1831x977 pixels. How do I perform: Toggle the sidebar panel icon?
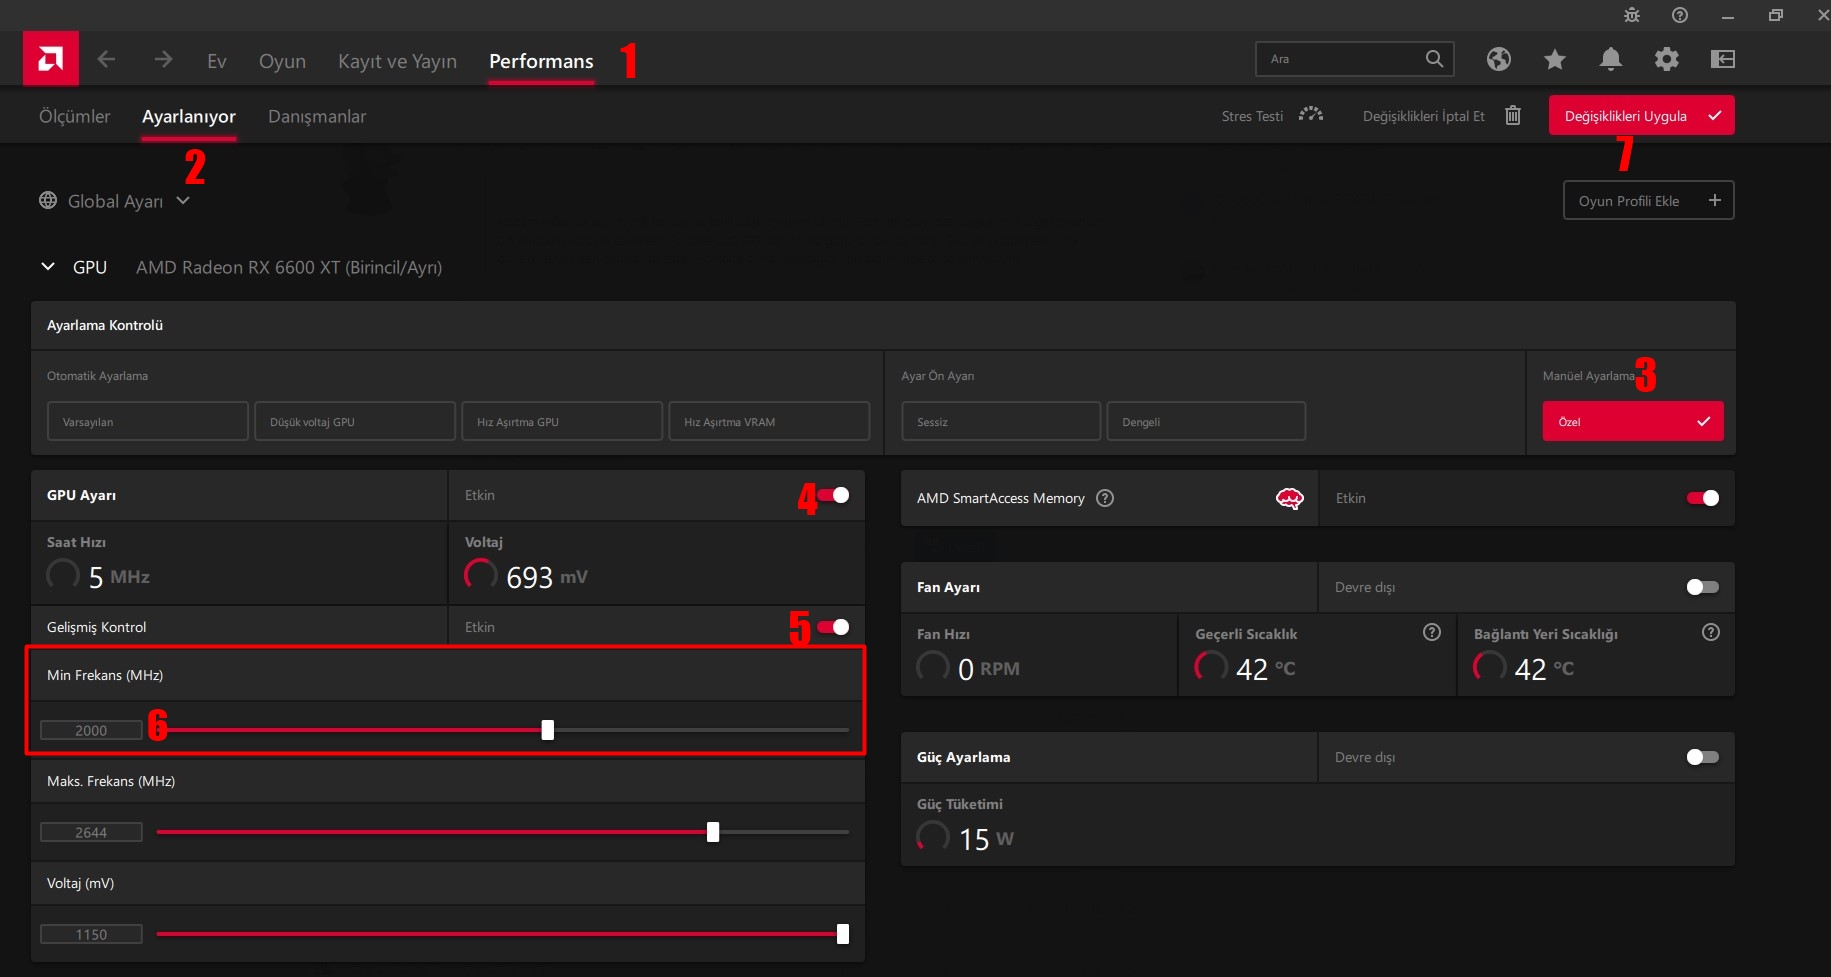click(1722, 59)
